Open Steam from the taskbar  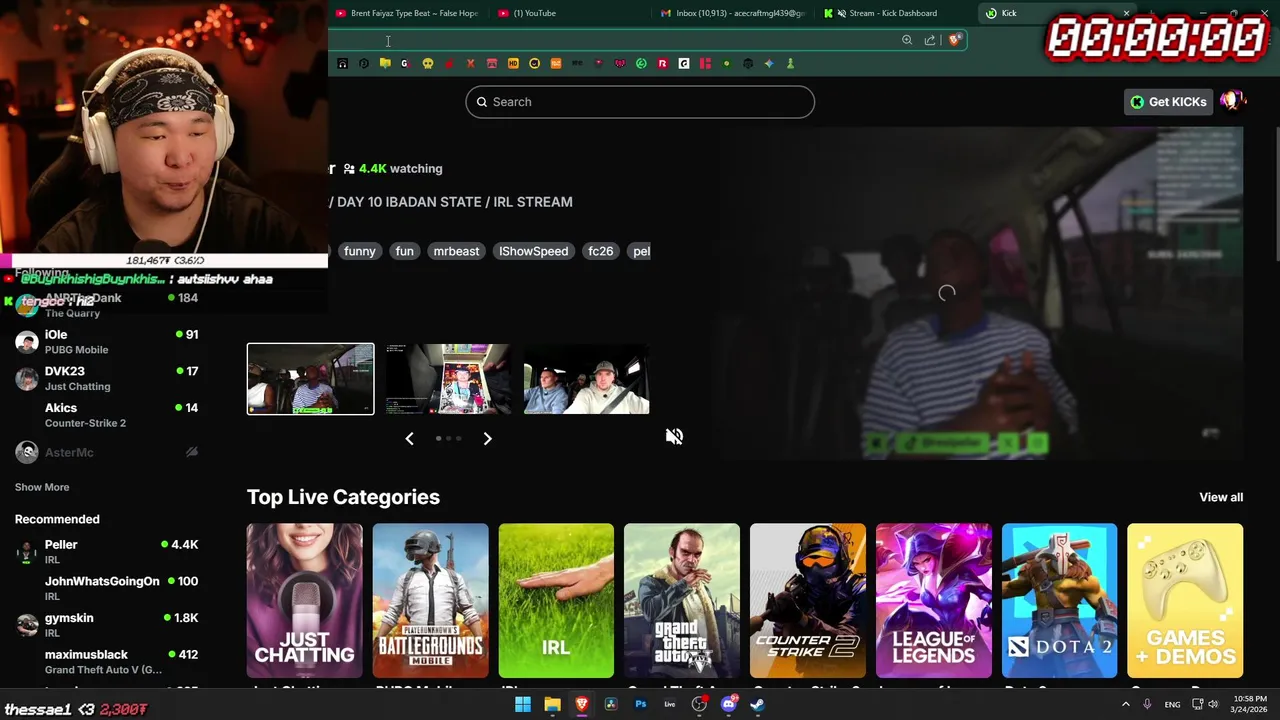758,704
